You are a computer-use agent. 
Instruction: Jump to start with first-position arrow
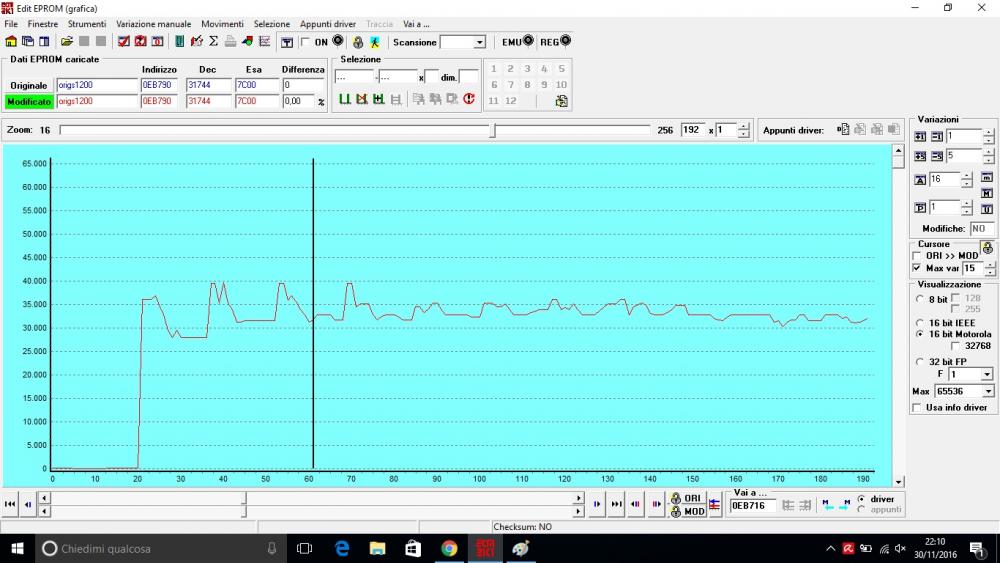click(x=10, y=504)
